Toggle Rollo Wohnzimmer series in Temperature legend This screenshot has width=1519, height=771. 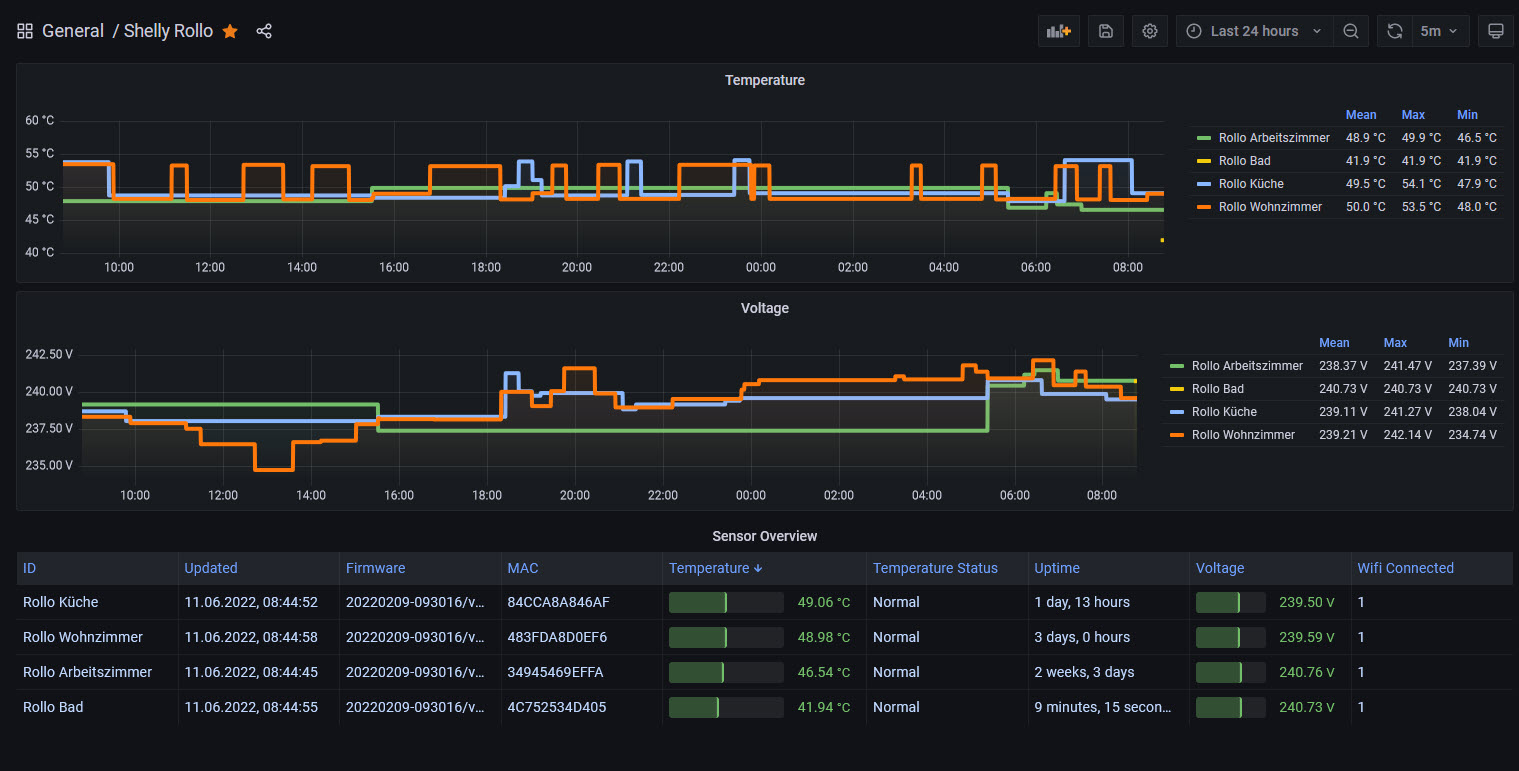coord(1270,207)
